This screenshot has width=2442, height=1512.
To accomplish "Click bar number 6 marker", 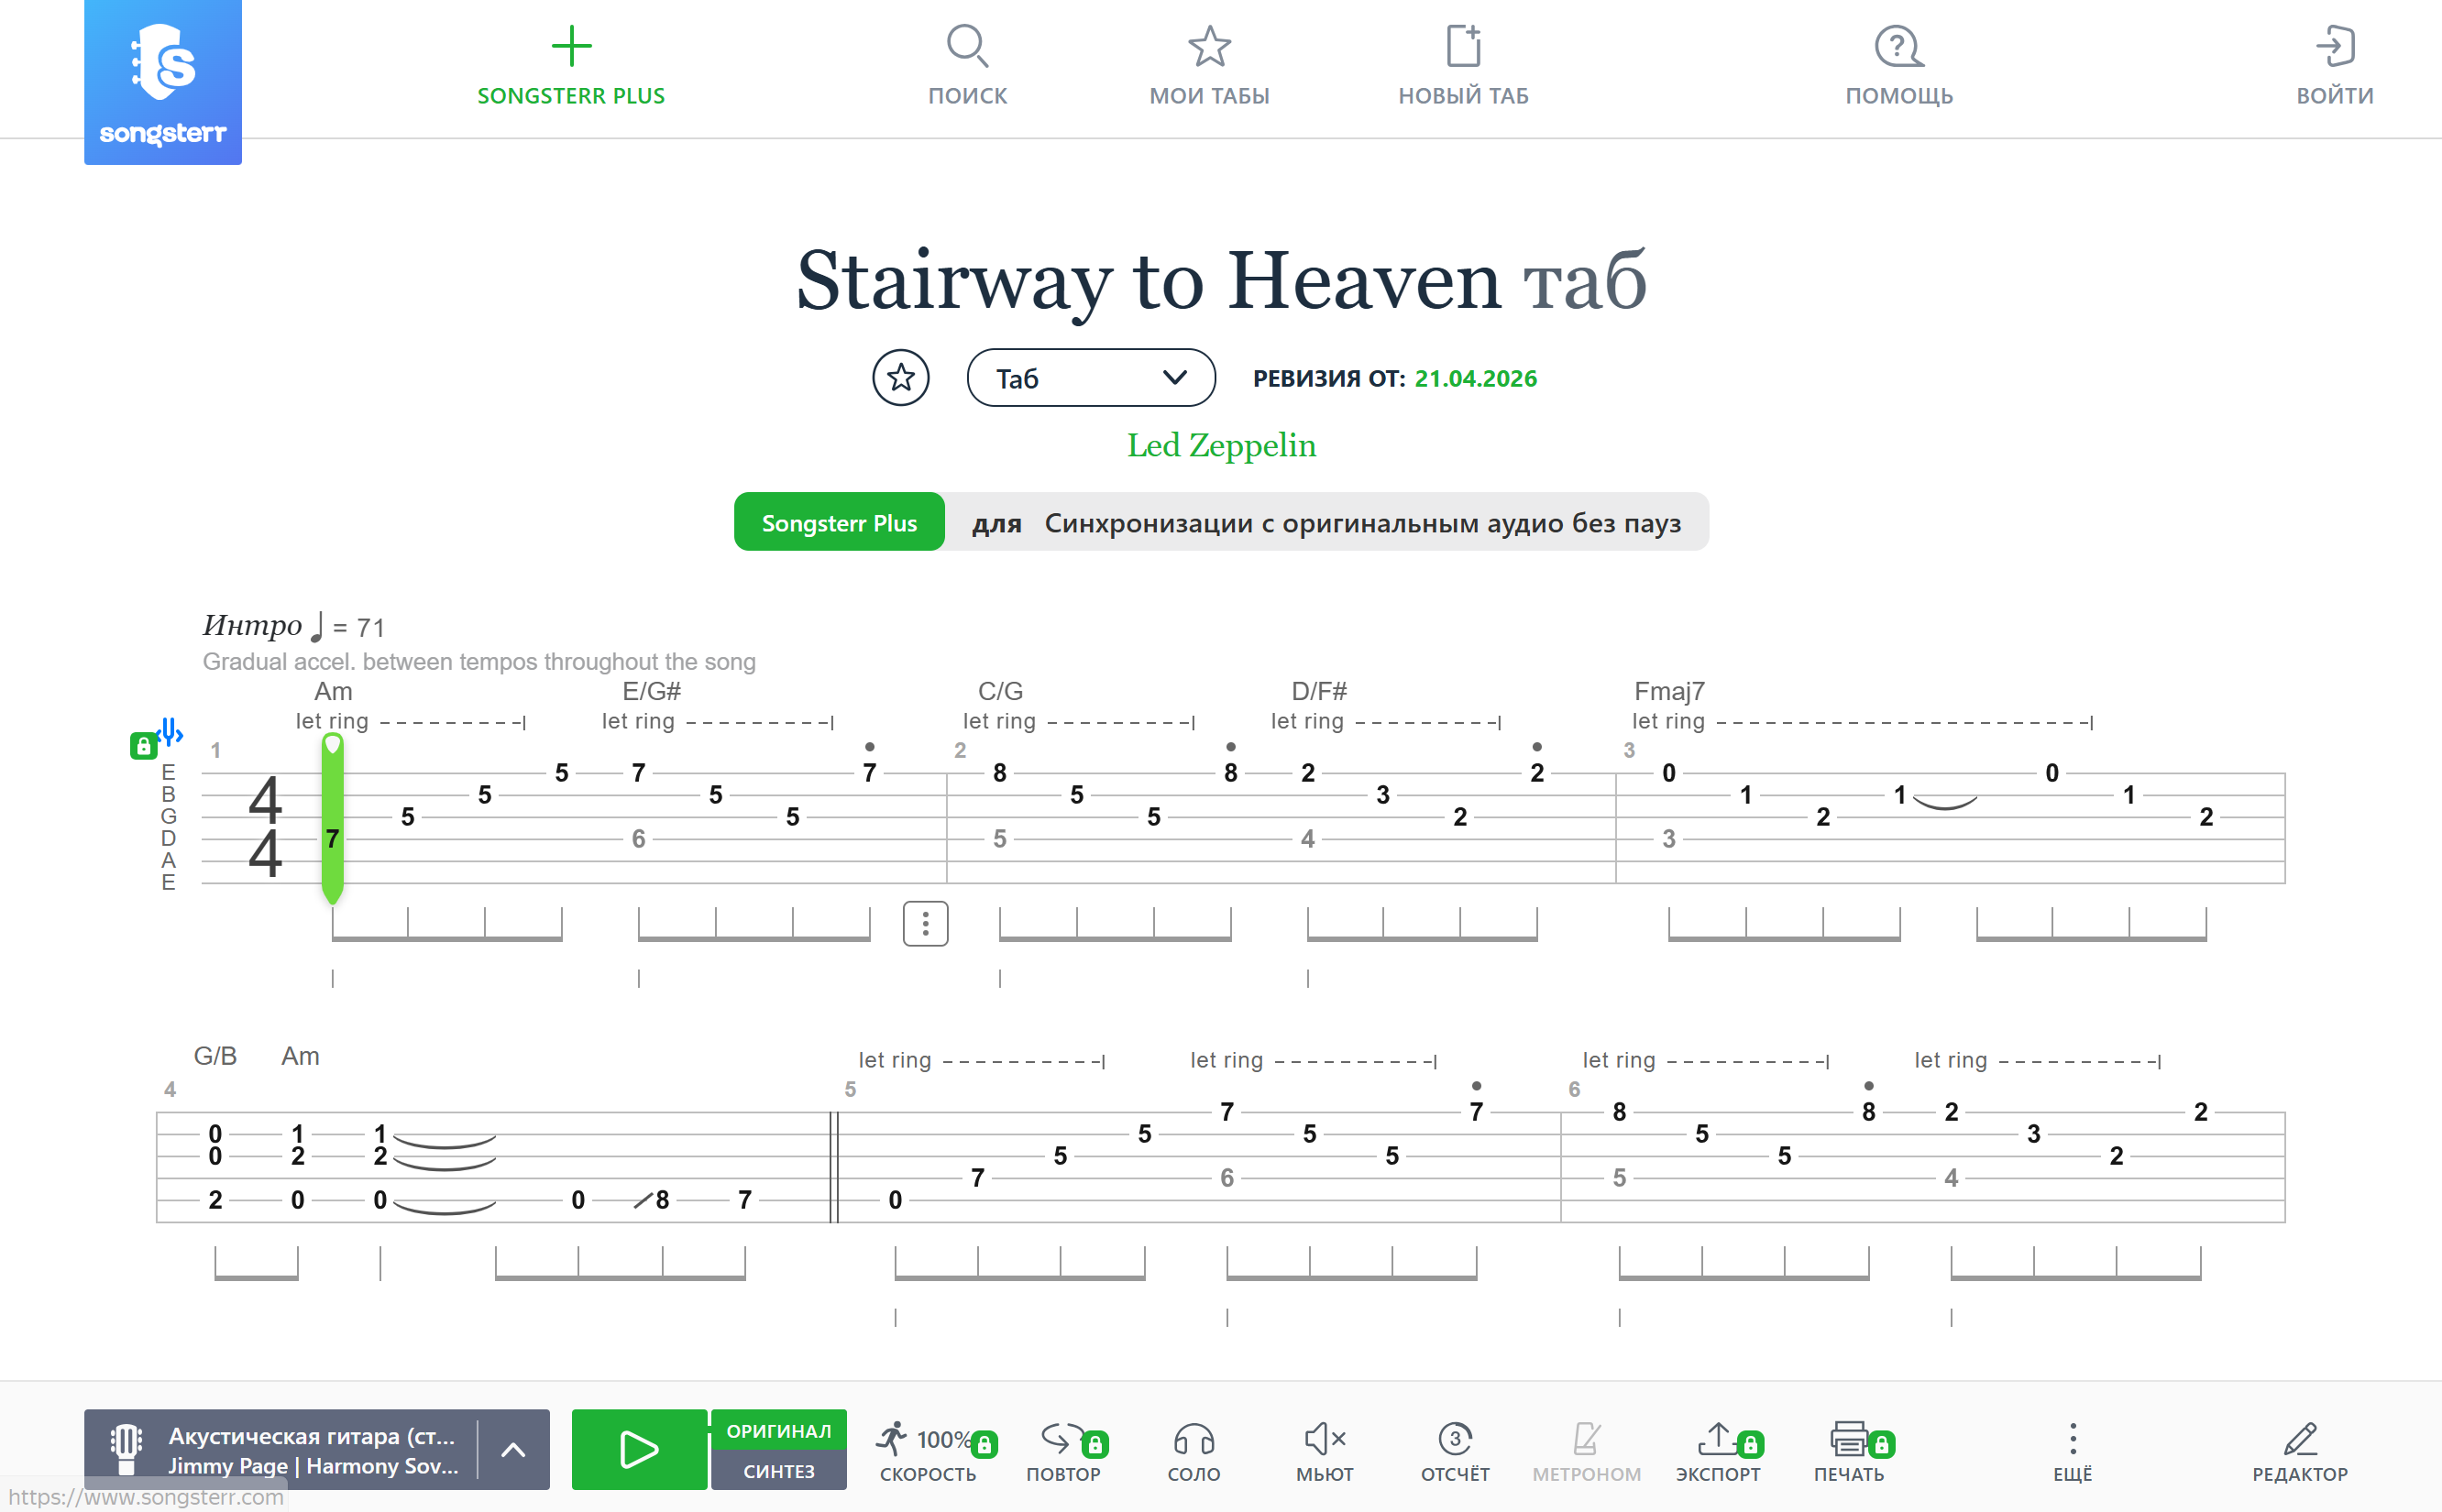I will pyautogui.click(x=1574, y=1089).
